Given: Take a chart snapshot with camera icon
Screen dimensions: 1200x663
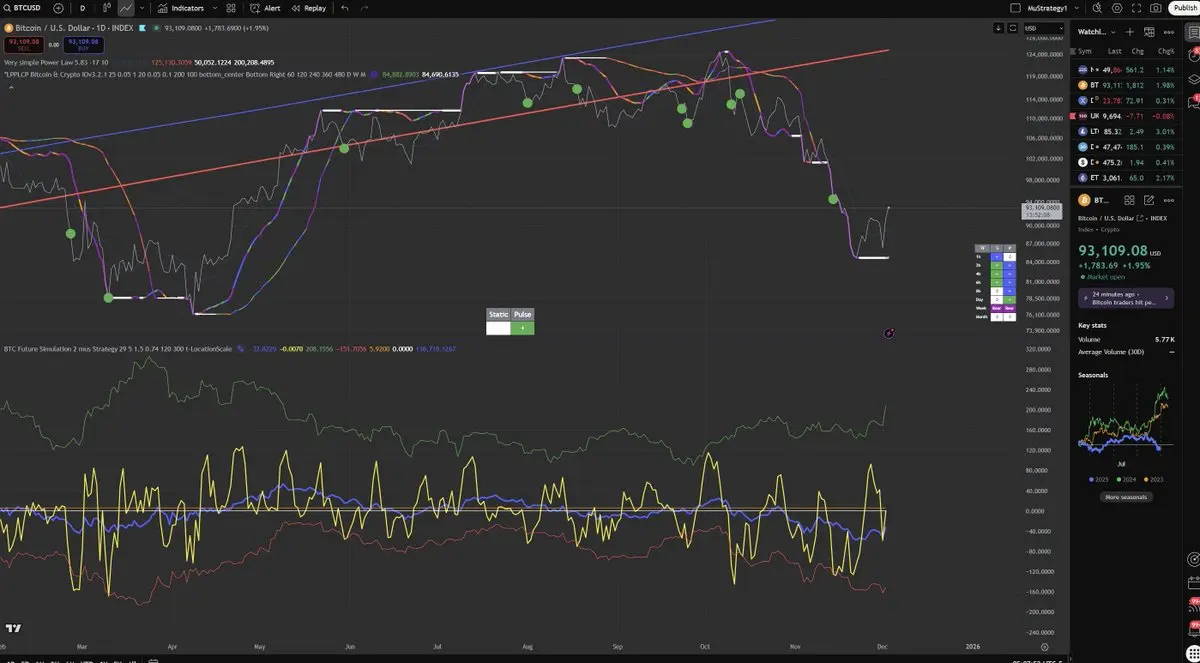Looking at the screenshot, I should click(x=1156, y=7).
